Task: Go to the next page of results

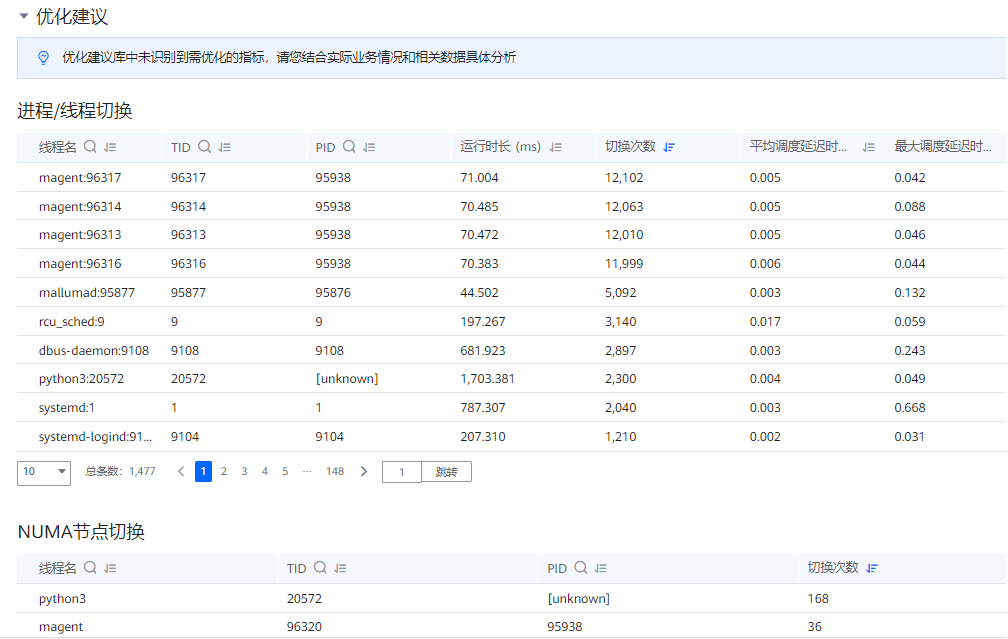Action: [364, 472]
